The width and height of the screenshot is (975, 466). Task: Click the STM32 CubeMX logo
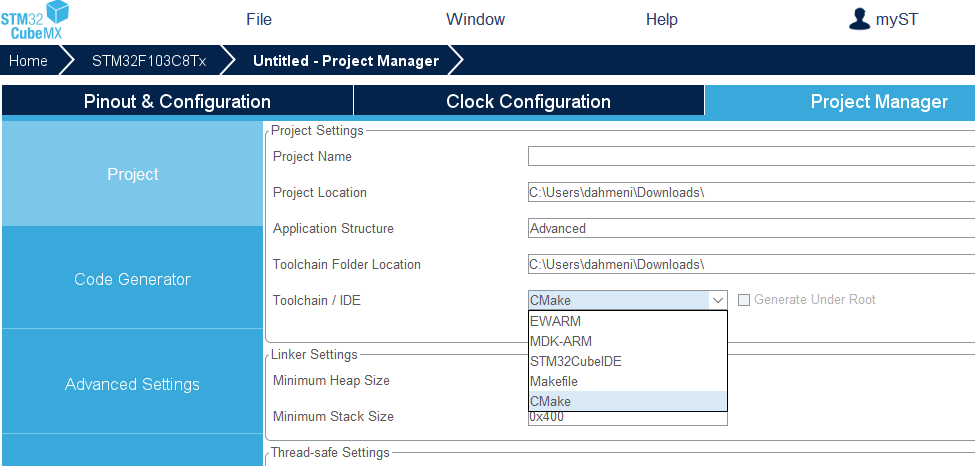(x=34, y=21)
